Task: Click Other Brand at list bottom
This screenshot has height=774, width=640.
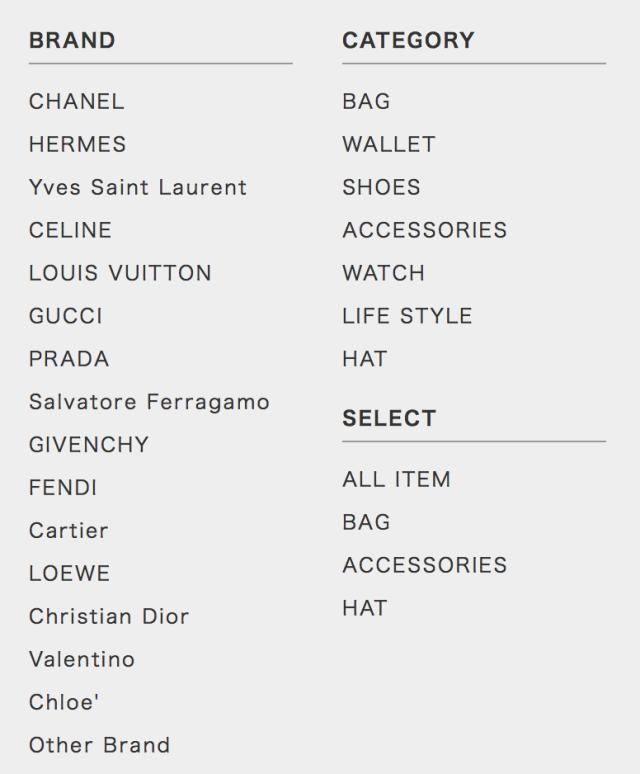Action: [x=100, y=745]
